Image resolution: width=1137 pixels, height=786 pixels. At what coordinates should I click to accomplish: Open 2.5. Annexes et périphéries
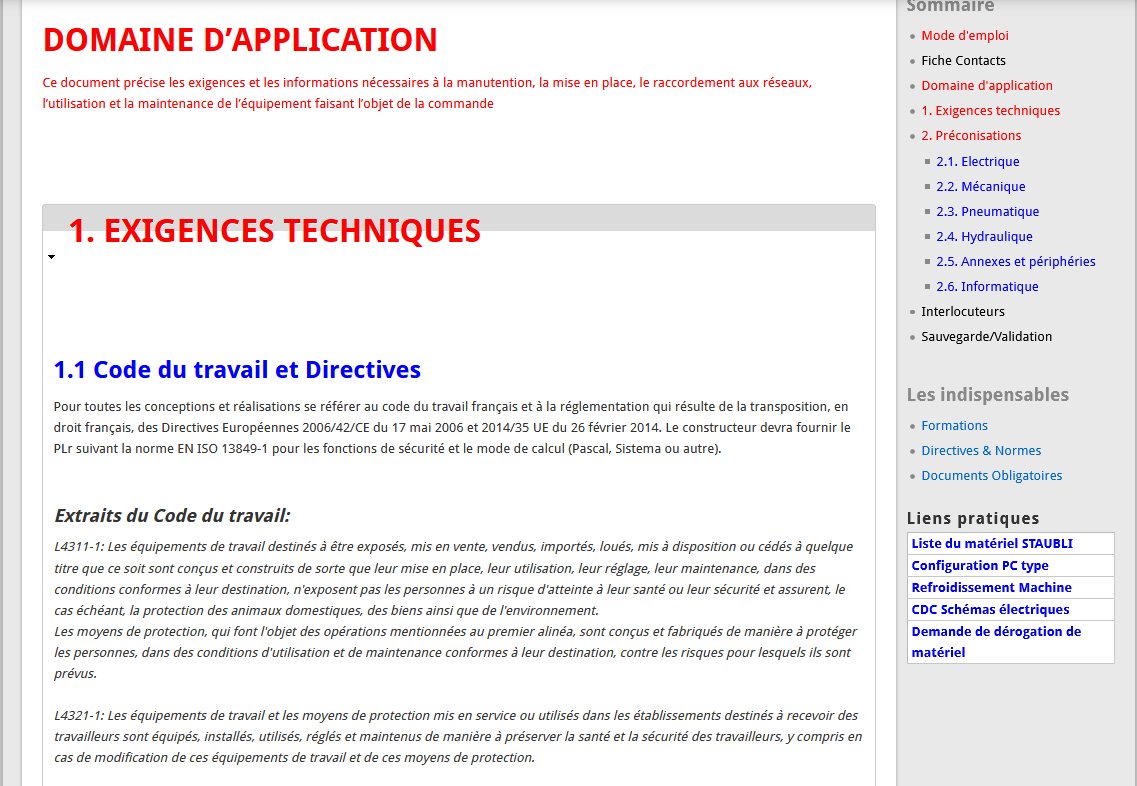point(1016,262)
